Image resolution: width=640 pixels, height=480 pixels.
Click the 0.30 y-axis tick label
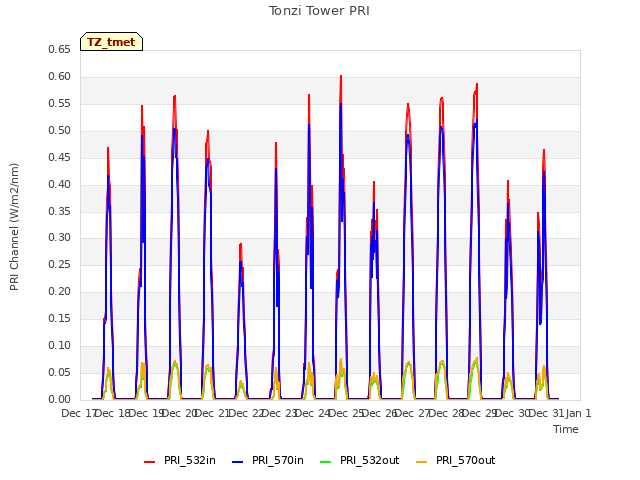click(60, 238)
